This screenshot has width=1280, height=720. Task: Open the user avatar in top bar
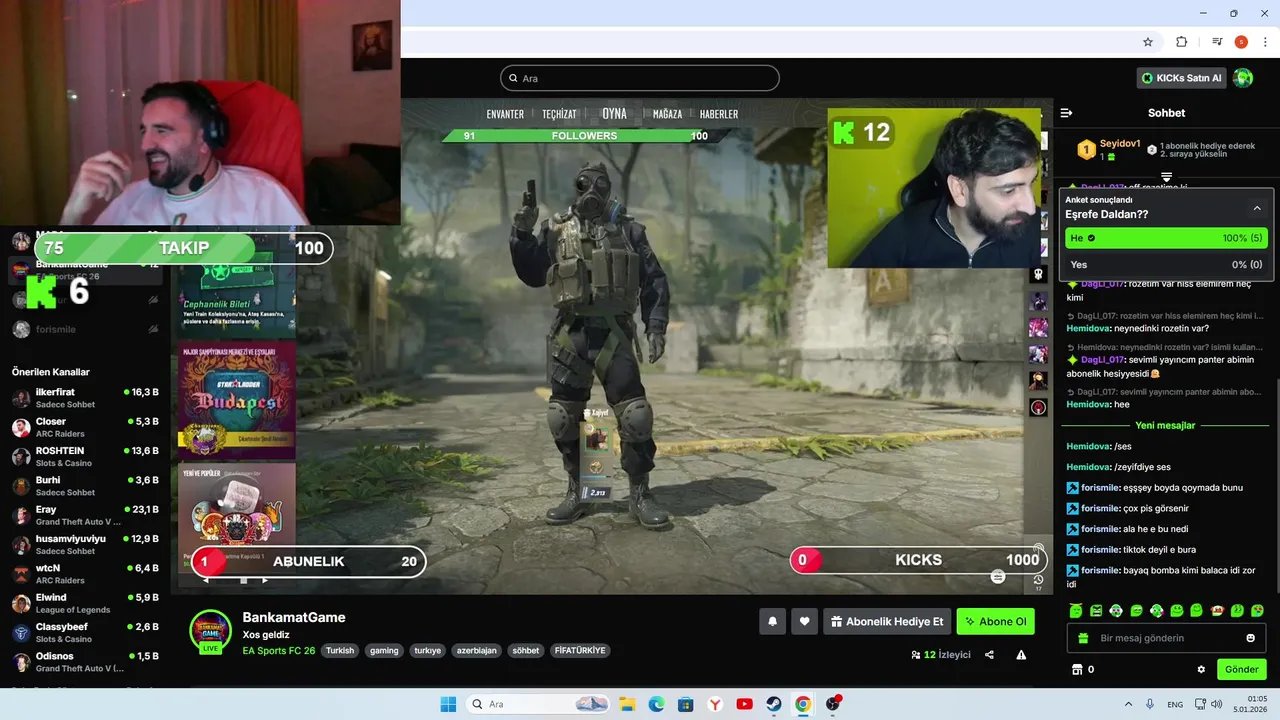pos(1243,78)
